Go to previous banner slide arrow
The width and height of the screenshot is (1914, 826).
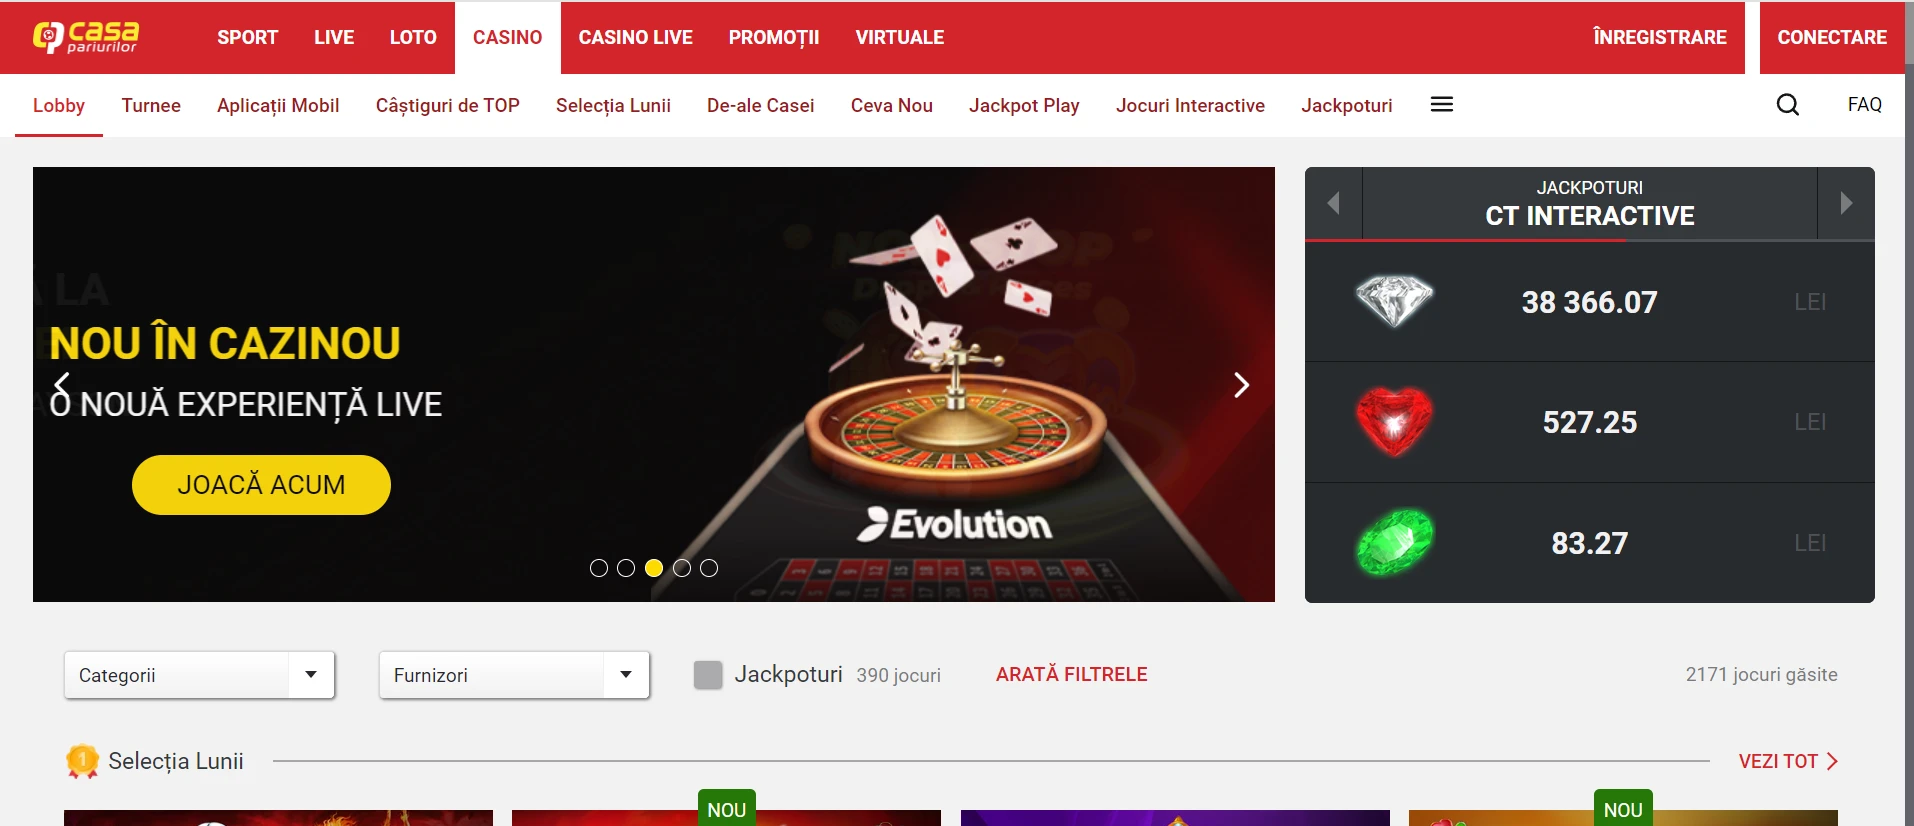point(62,385)
